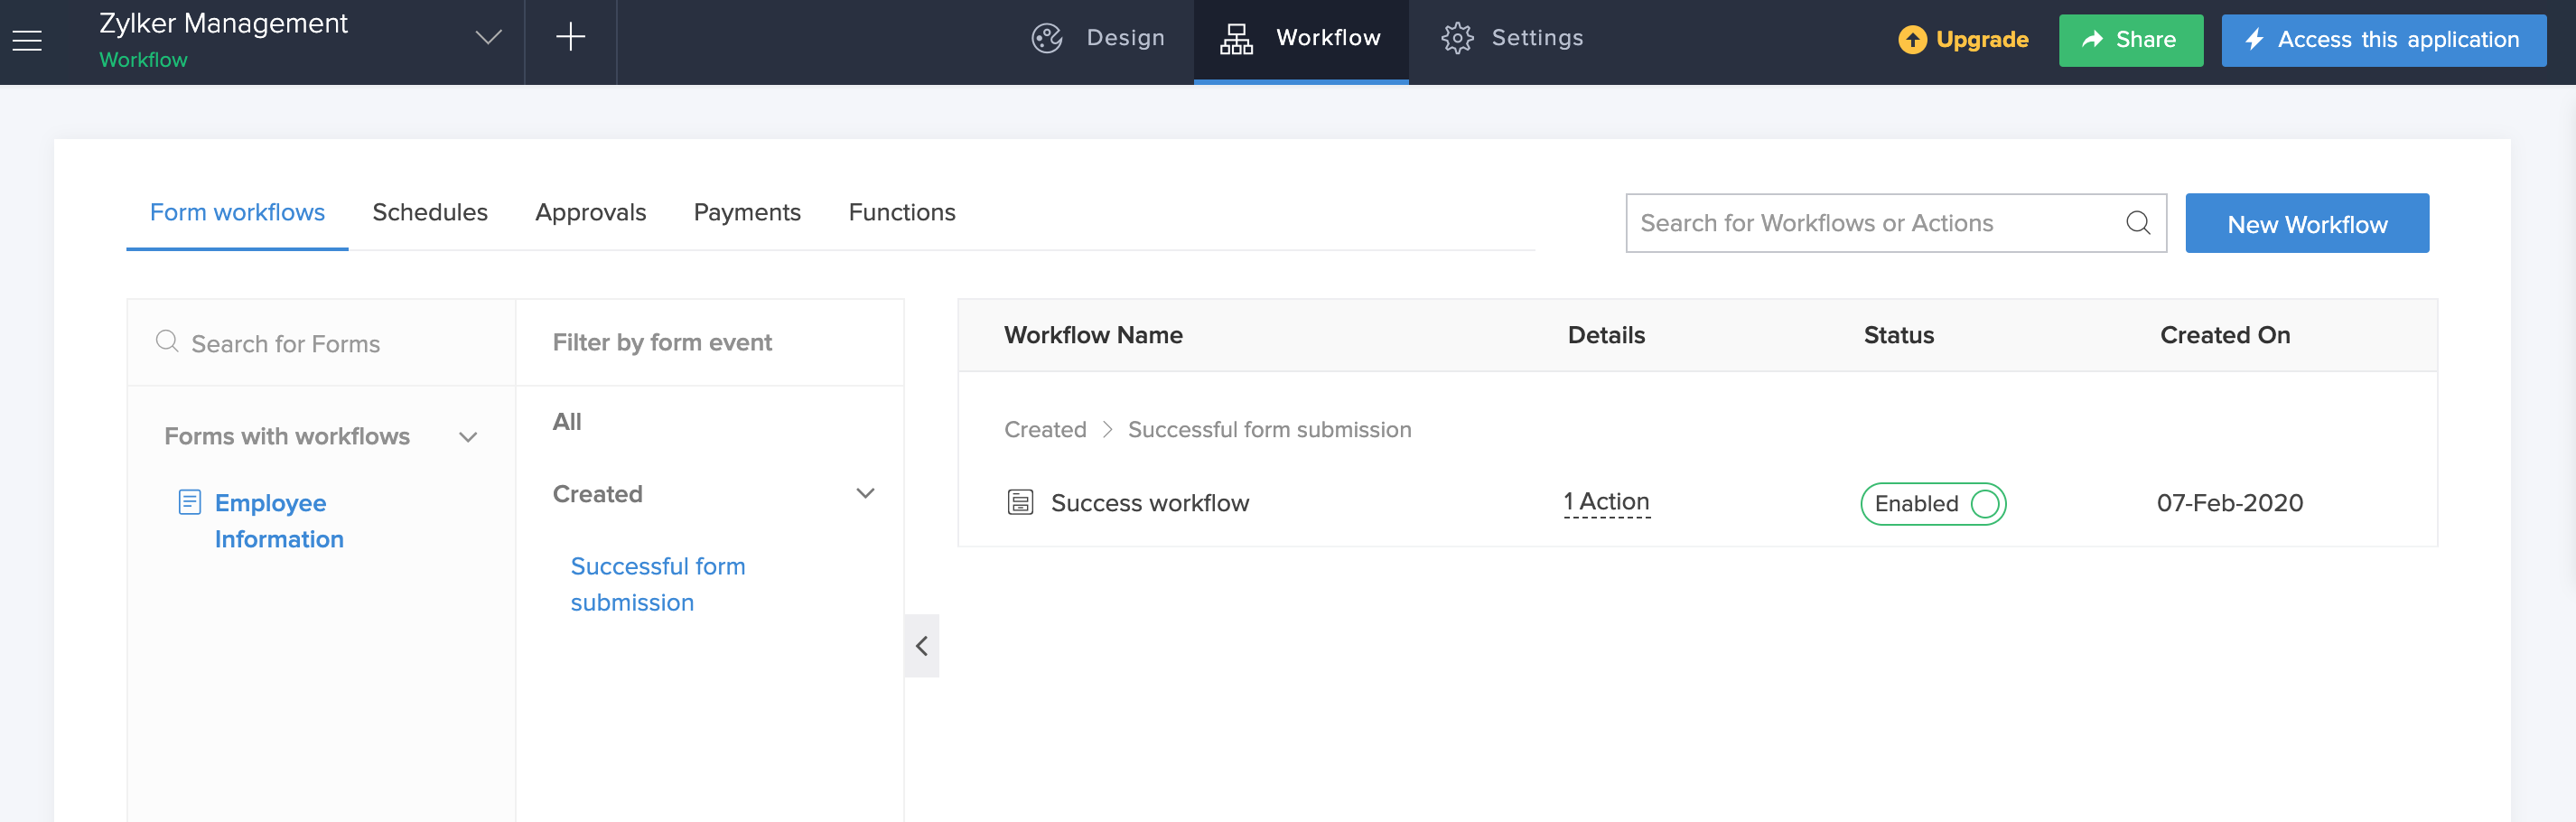The width and height of the screenshot is (2576, 822).
Task: Click the New Workflow button
Action: click(x=2306, y=223)
